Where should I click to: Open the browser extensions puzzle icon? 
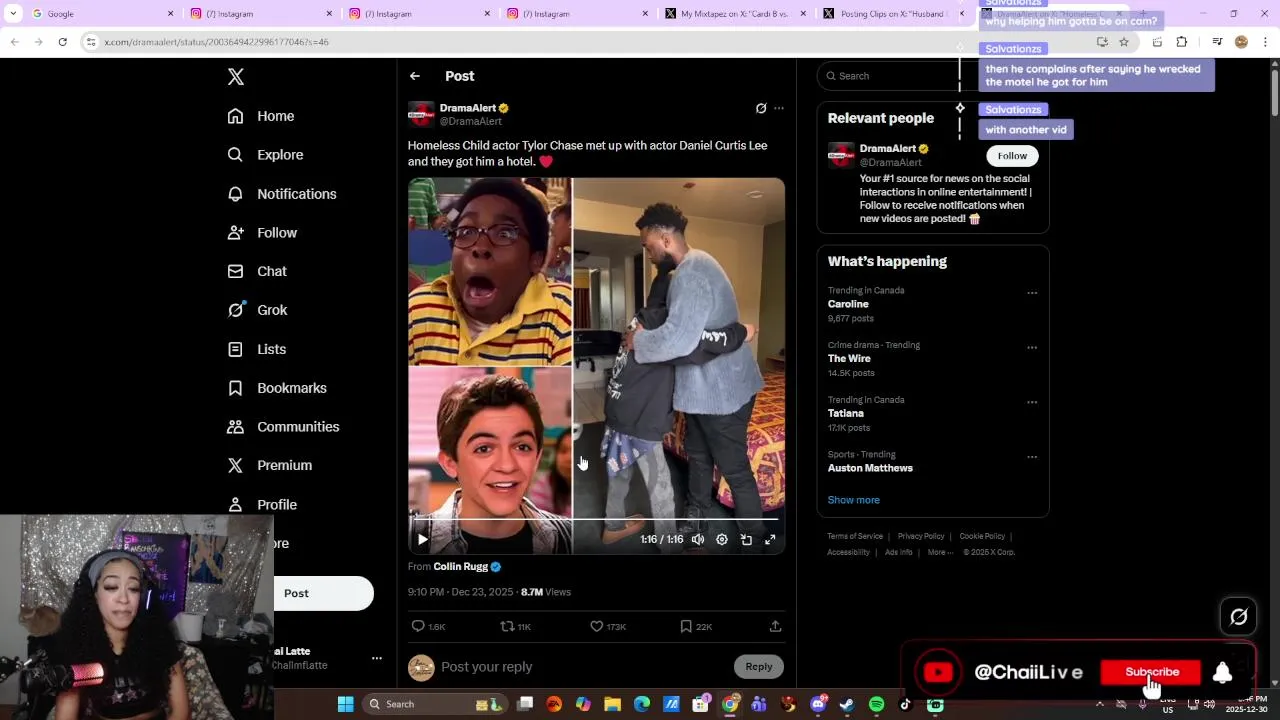tap(1182, 42)
